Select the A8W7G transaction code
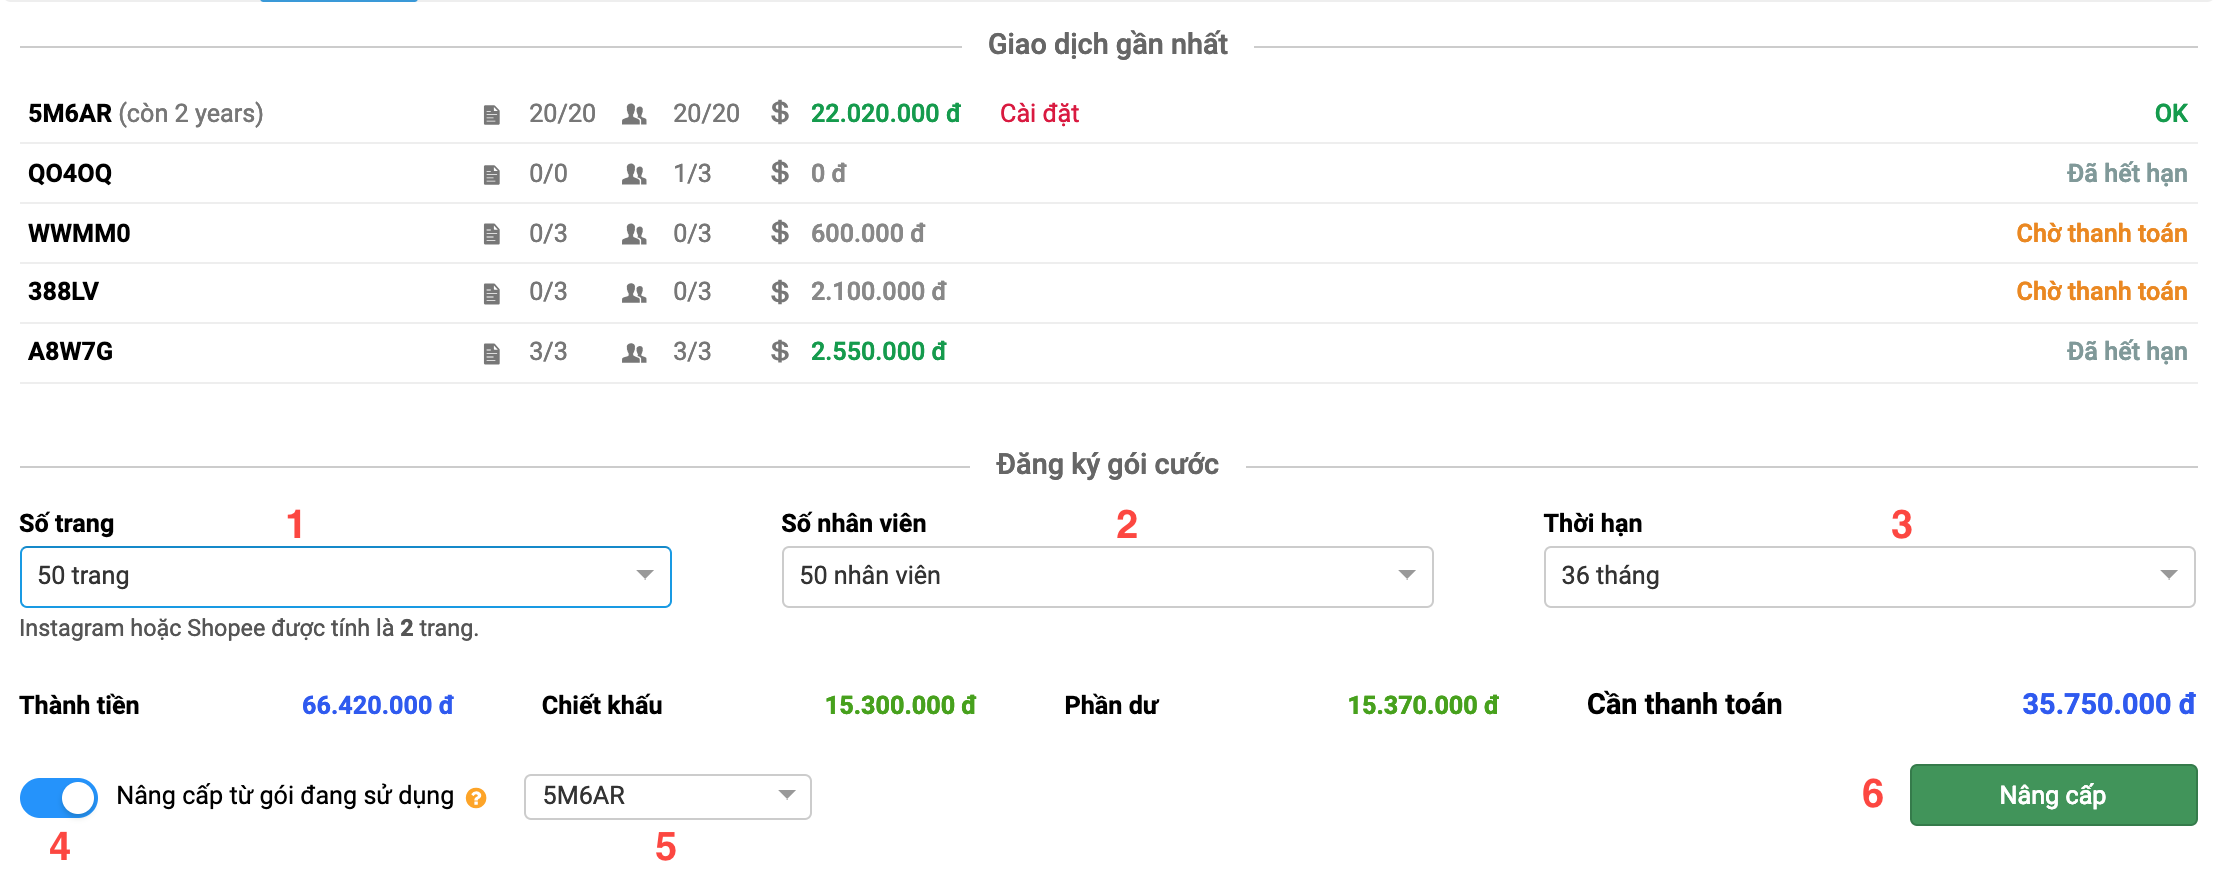The width and height of the screenshot is (2216, 884). click(70, 352)
